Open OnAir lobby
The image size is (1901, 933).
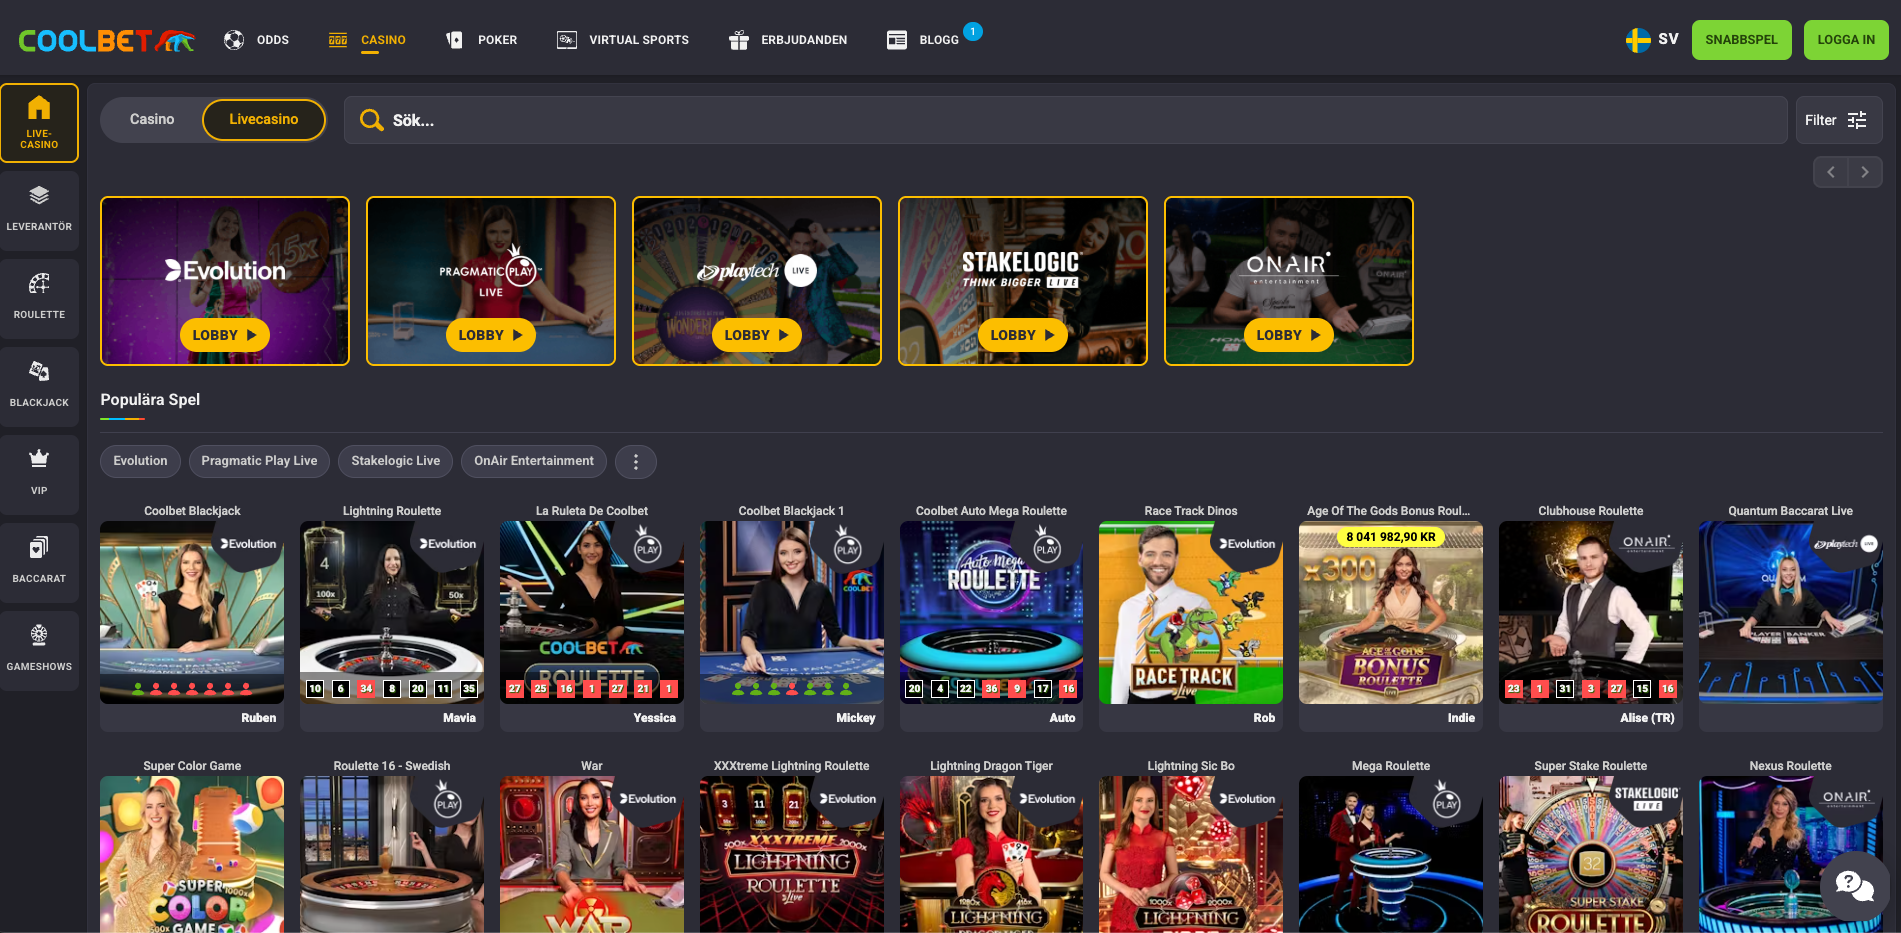[1289, 335]
